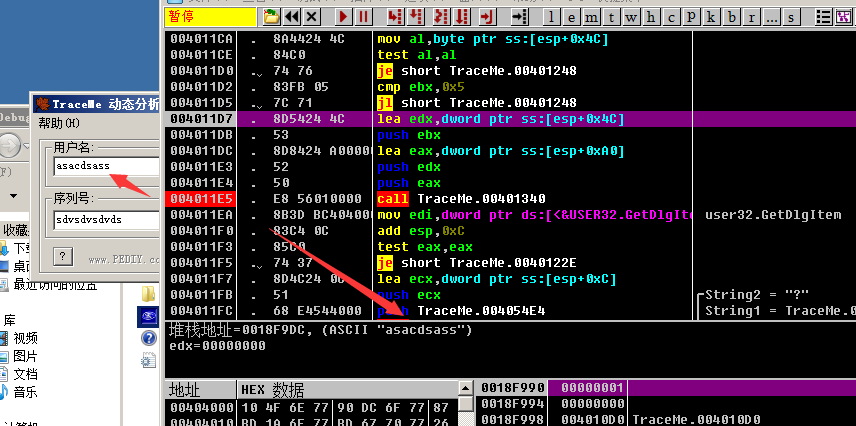Open Executable modules with 'e' button

[572, 17]
